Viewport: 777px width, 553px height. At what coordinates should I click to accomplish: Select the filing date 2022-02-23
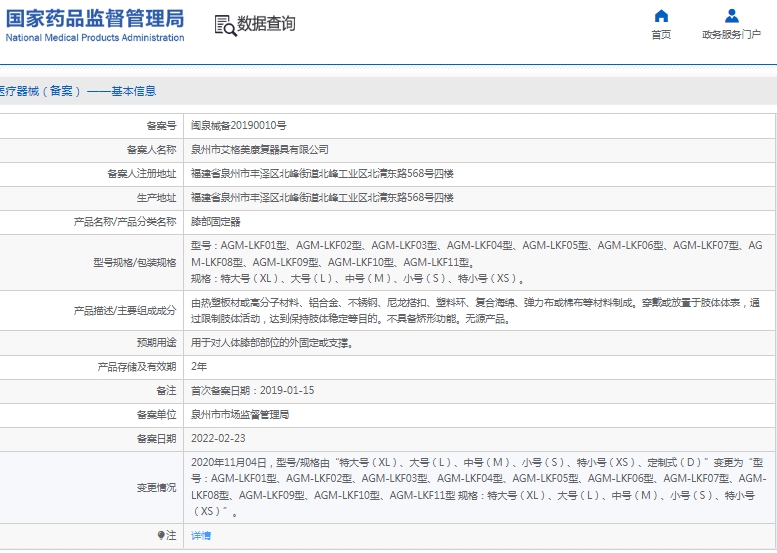coord(218,438)
